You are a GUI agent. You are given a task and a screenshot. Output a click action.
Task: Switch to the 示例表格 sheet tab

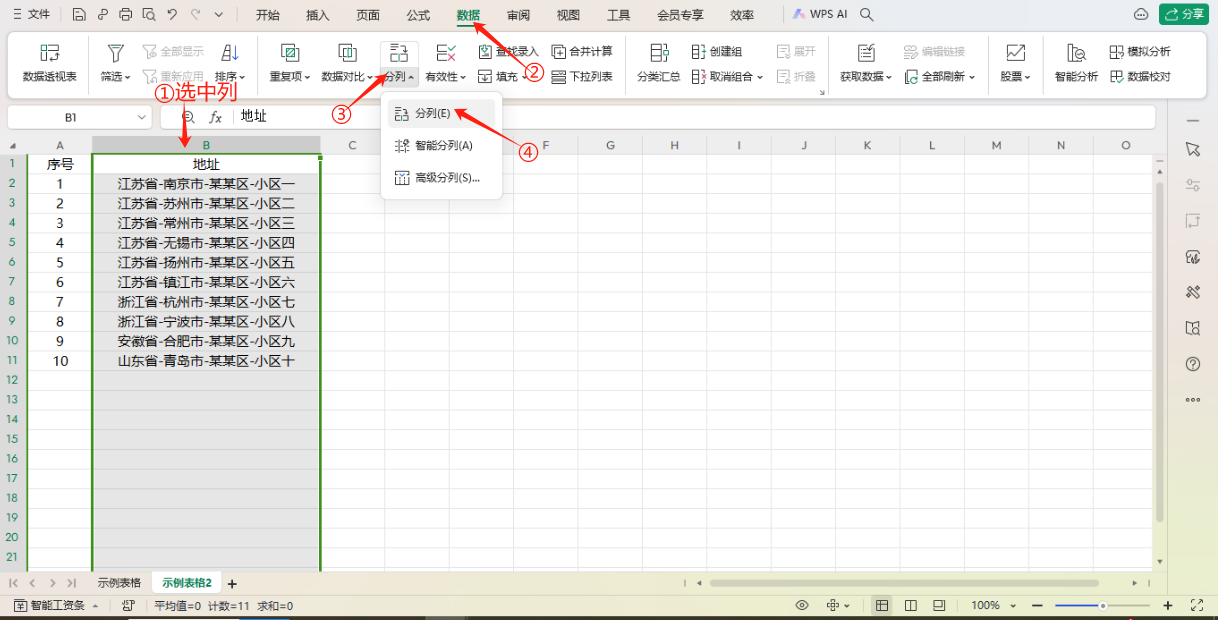119,582
